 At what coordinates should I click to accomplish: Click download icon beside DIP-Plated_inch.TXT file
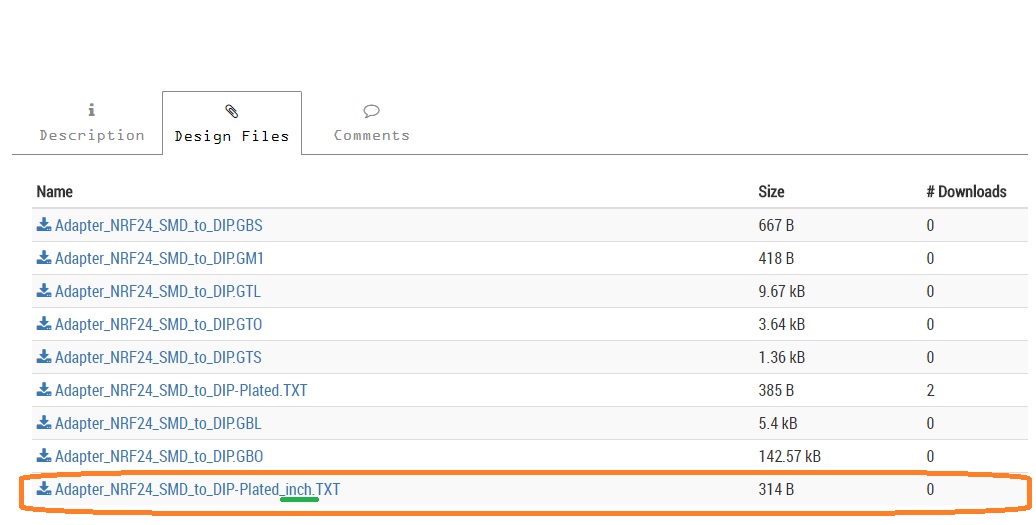tap(44, 489)
